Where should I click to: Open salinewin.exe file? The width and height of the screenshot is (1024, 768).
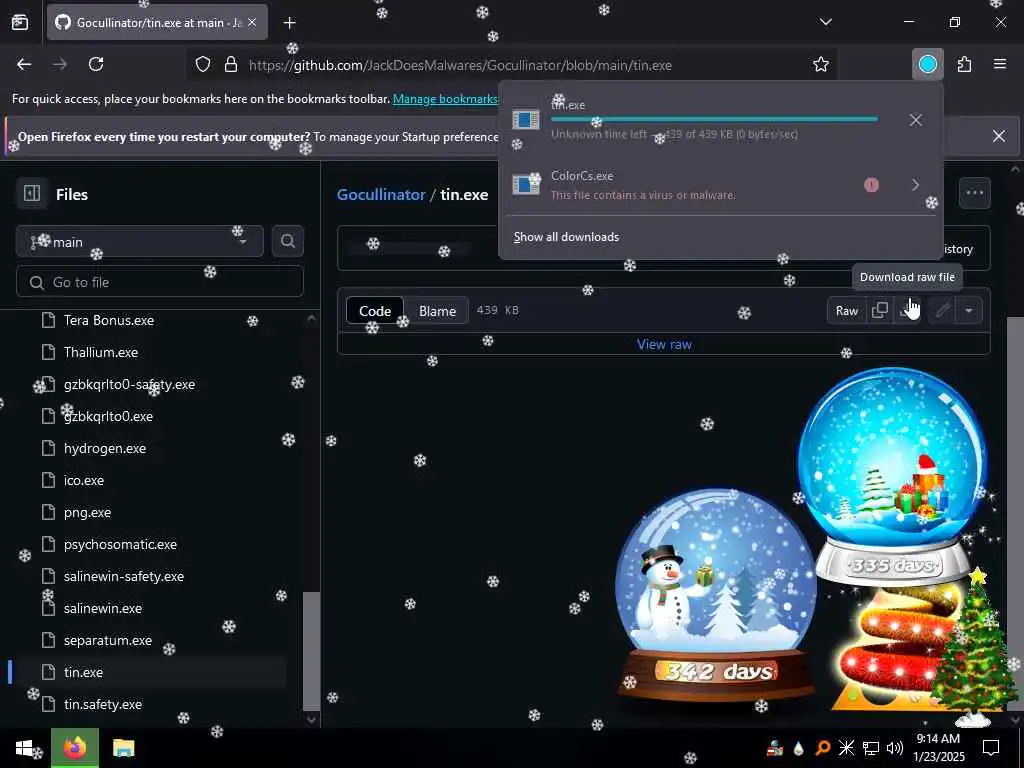pyautogui.click(x=103, y=609)
